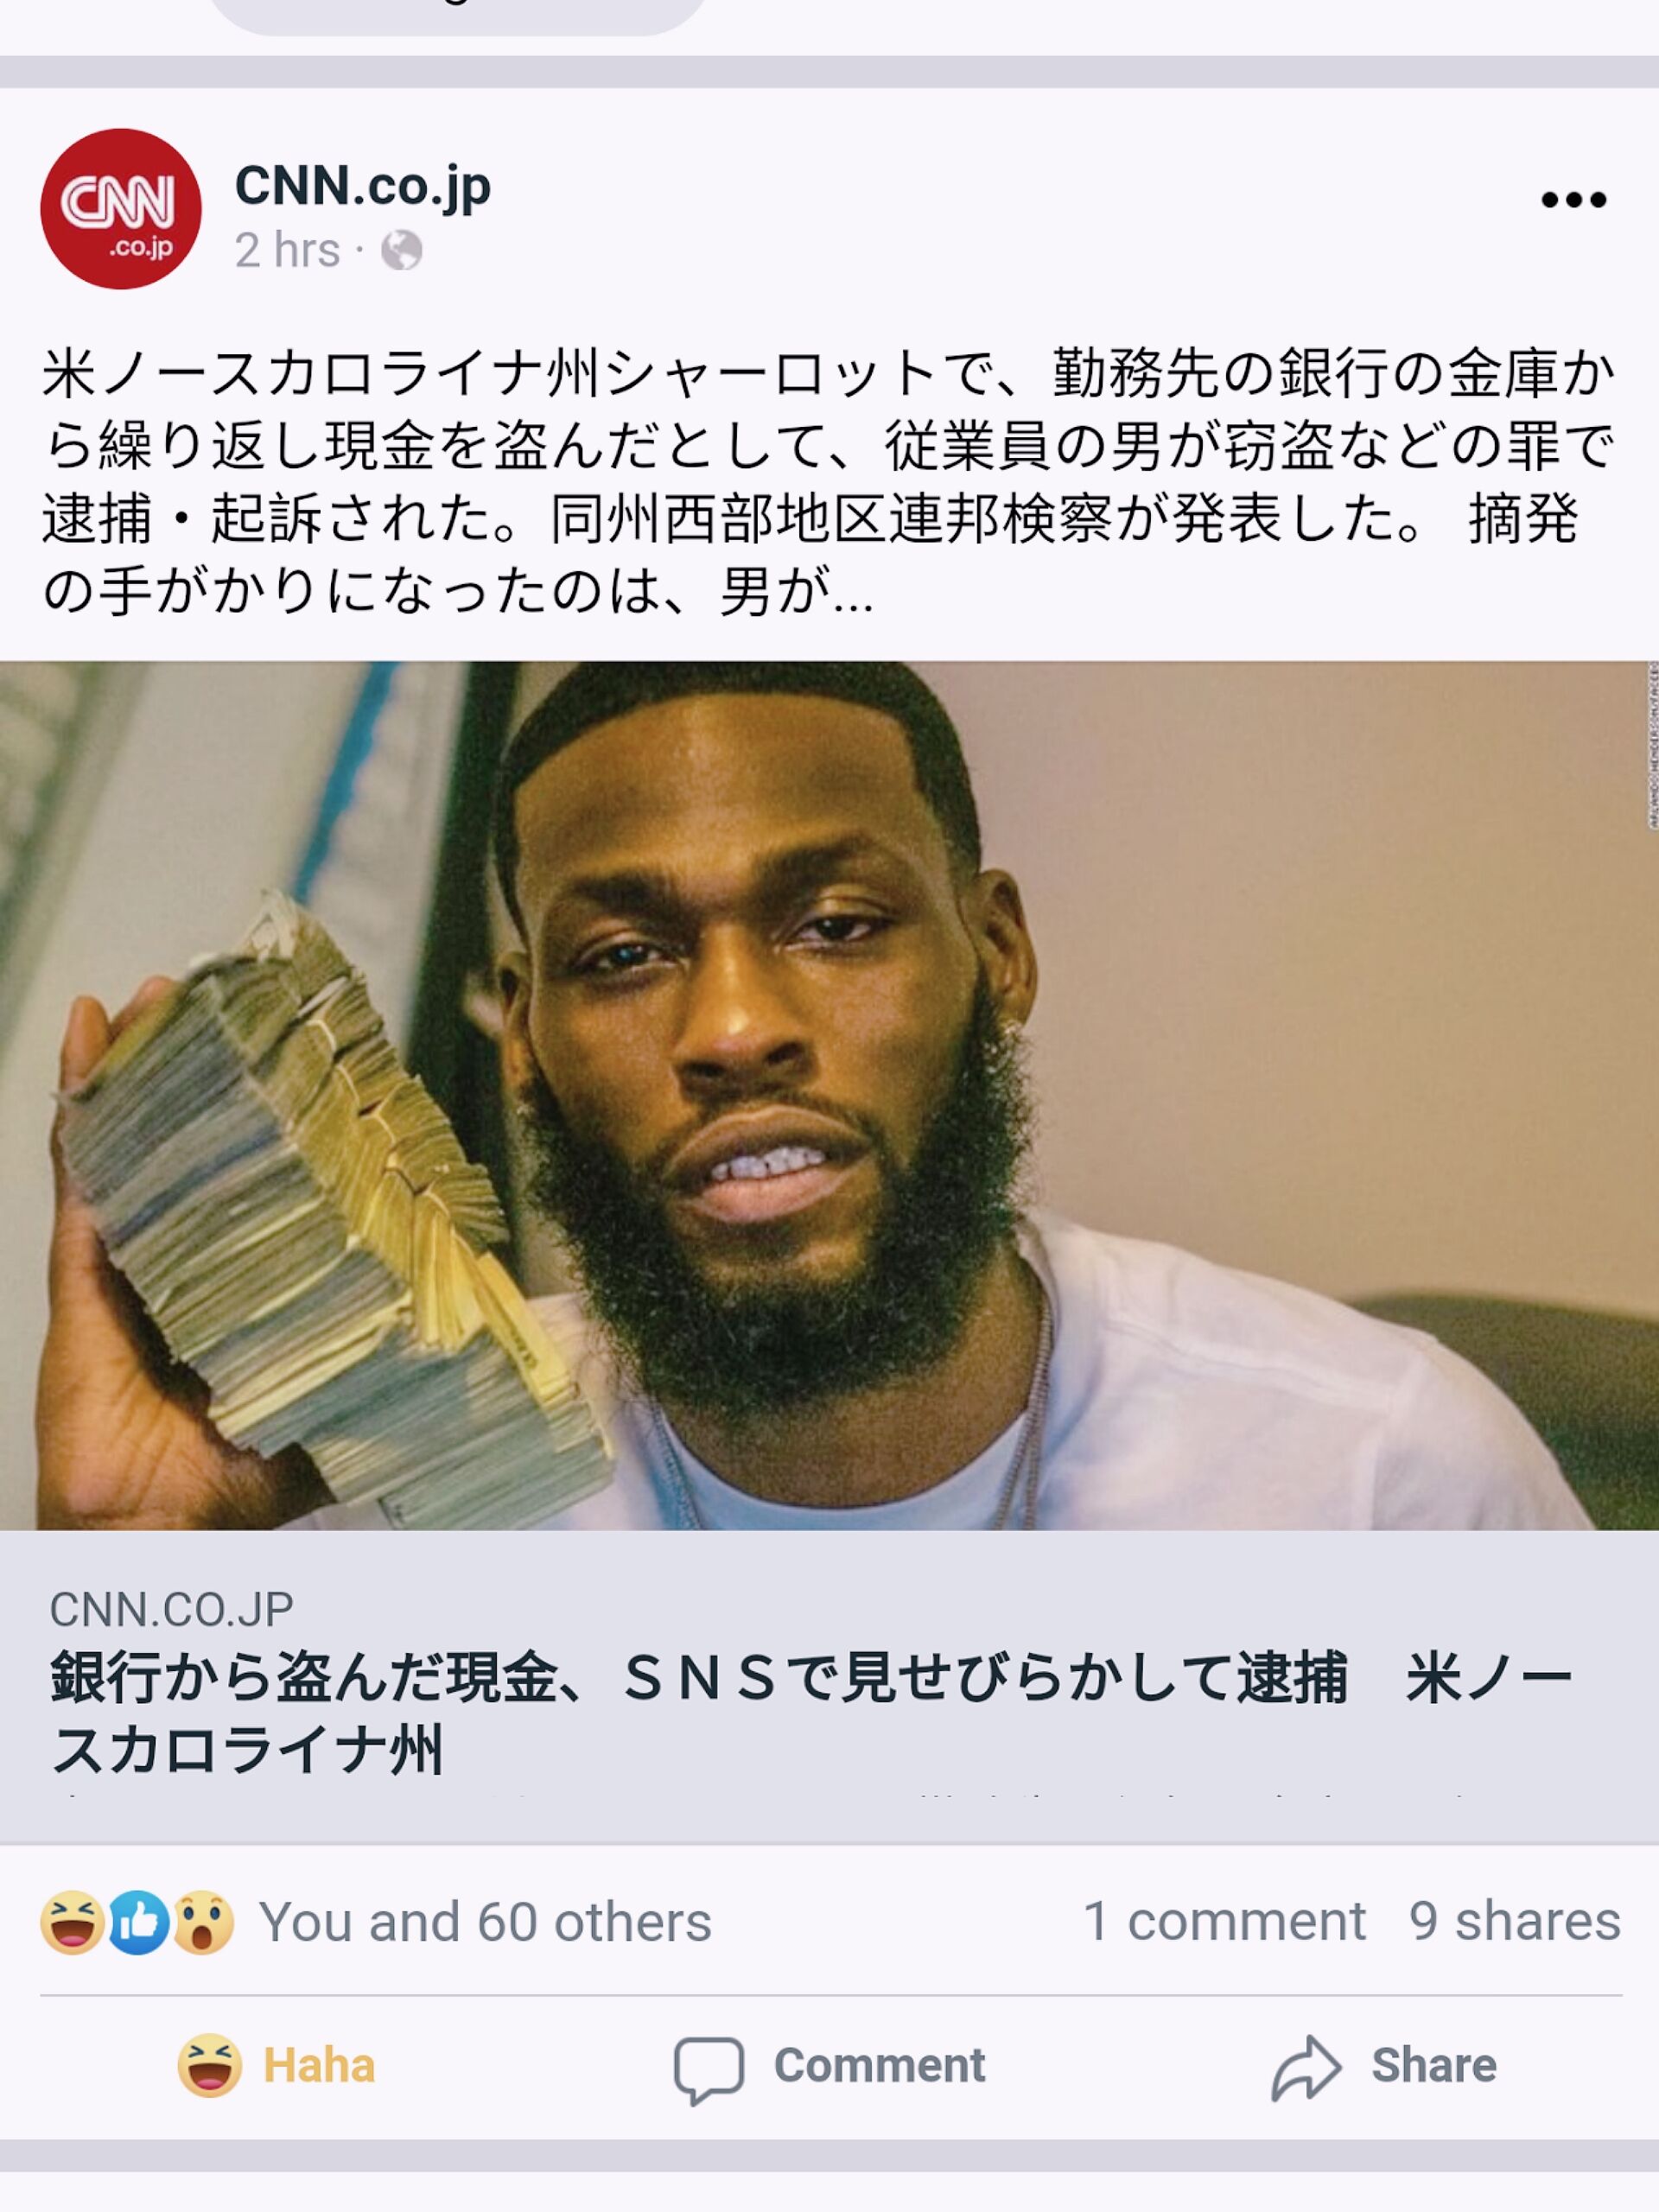Open the three-dot post options menu

point(1573,200)
